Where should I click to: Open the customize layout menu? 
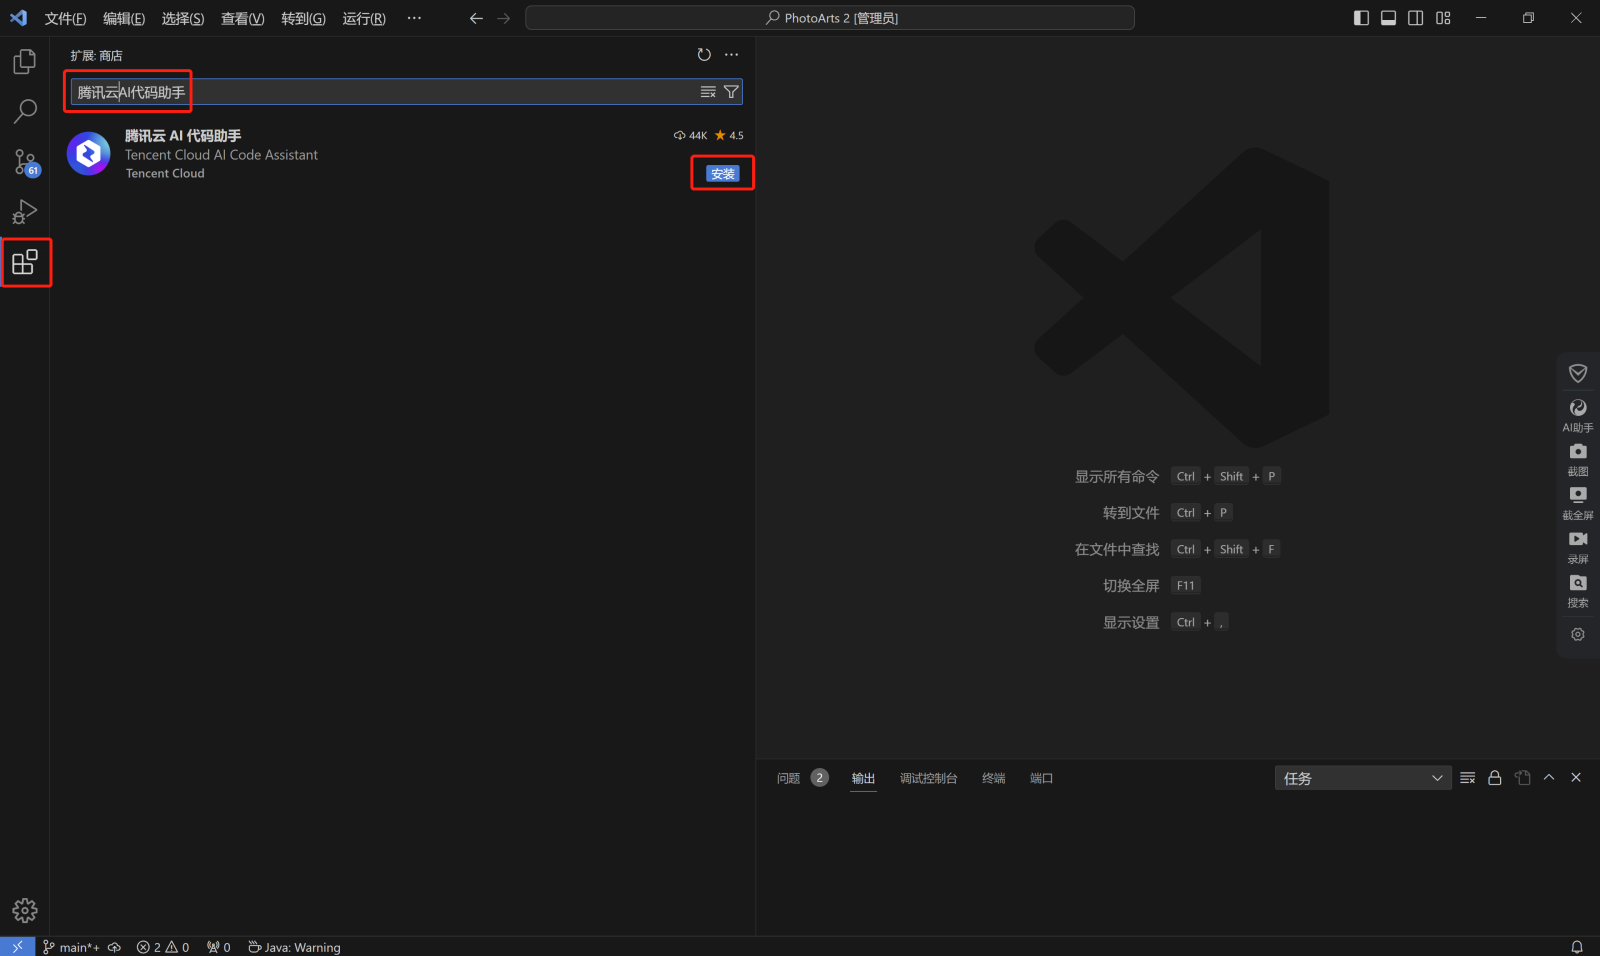tap(1443, 18)
